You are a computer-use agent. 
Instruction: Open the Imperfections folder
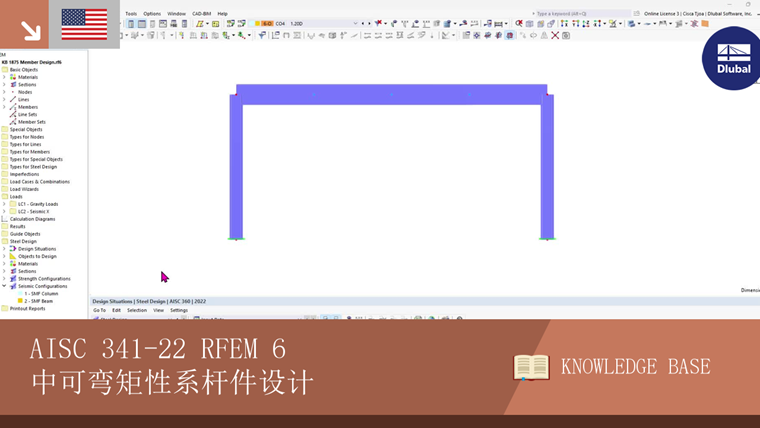pyautogui.click(x=24, y=174)
